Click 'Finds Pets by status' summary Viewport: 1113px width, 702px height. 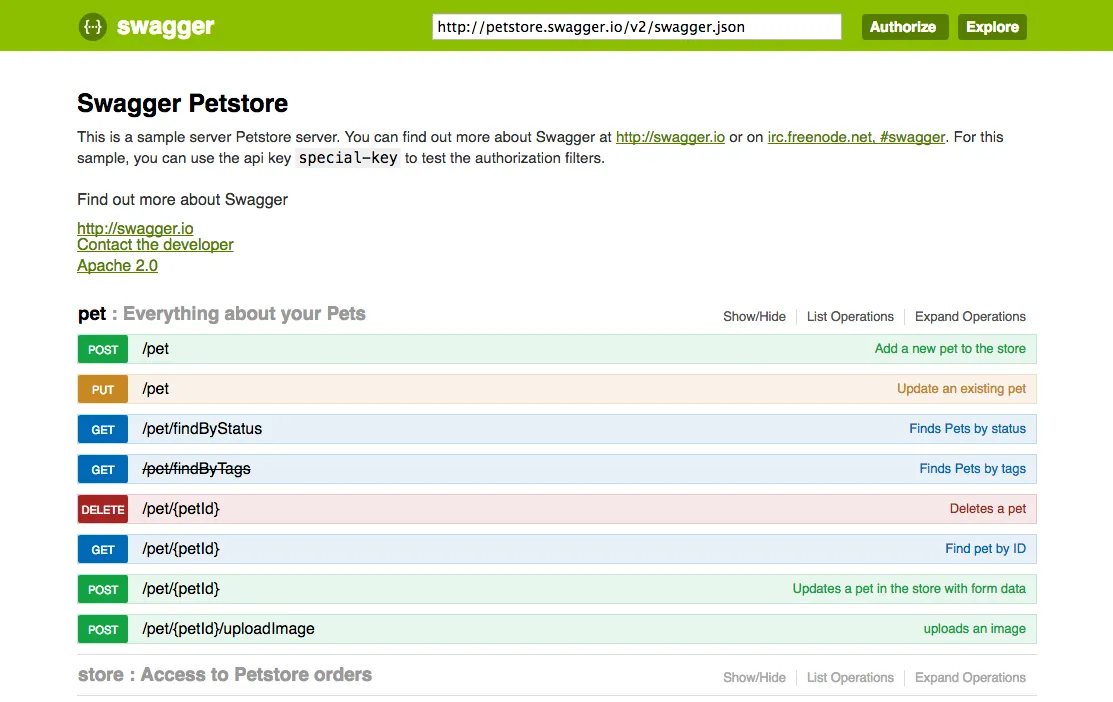tap(967, 429)
